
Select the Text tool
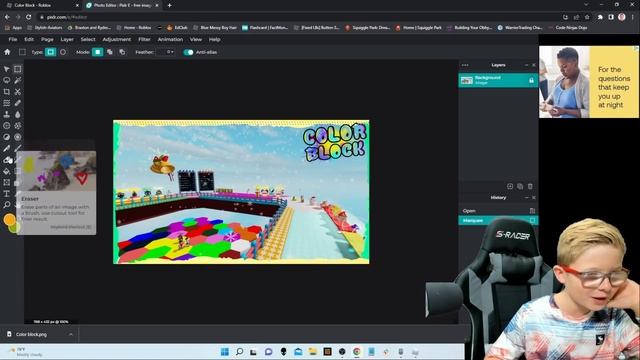[x=7, y=194]
